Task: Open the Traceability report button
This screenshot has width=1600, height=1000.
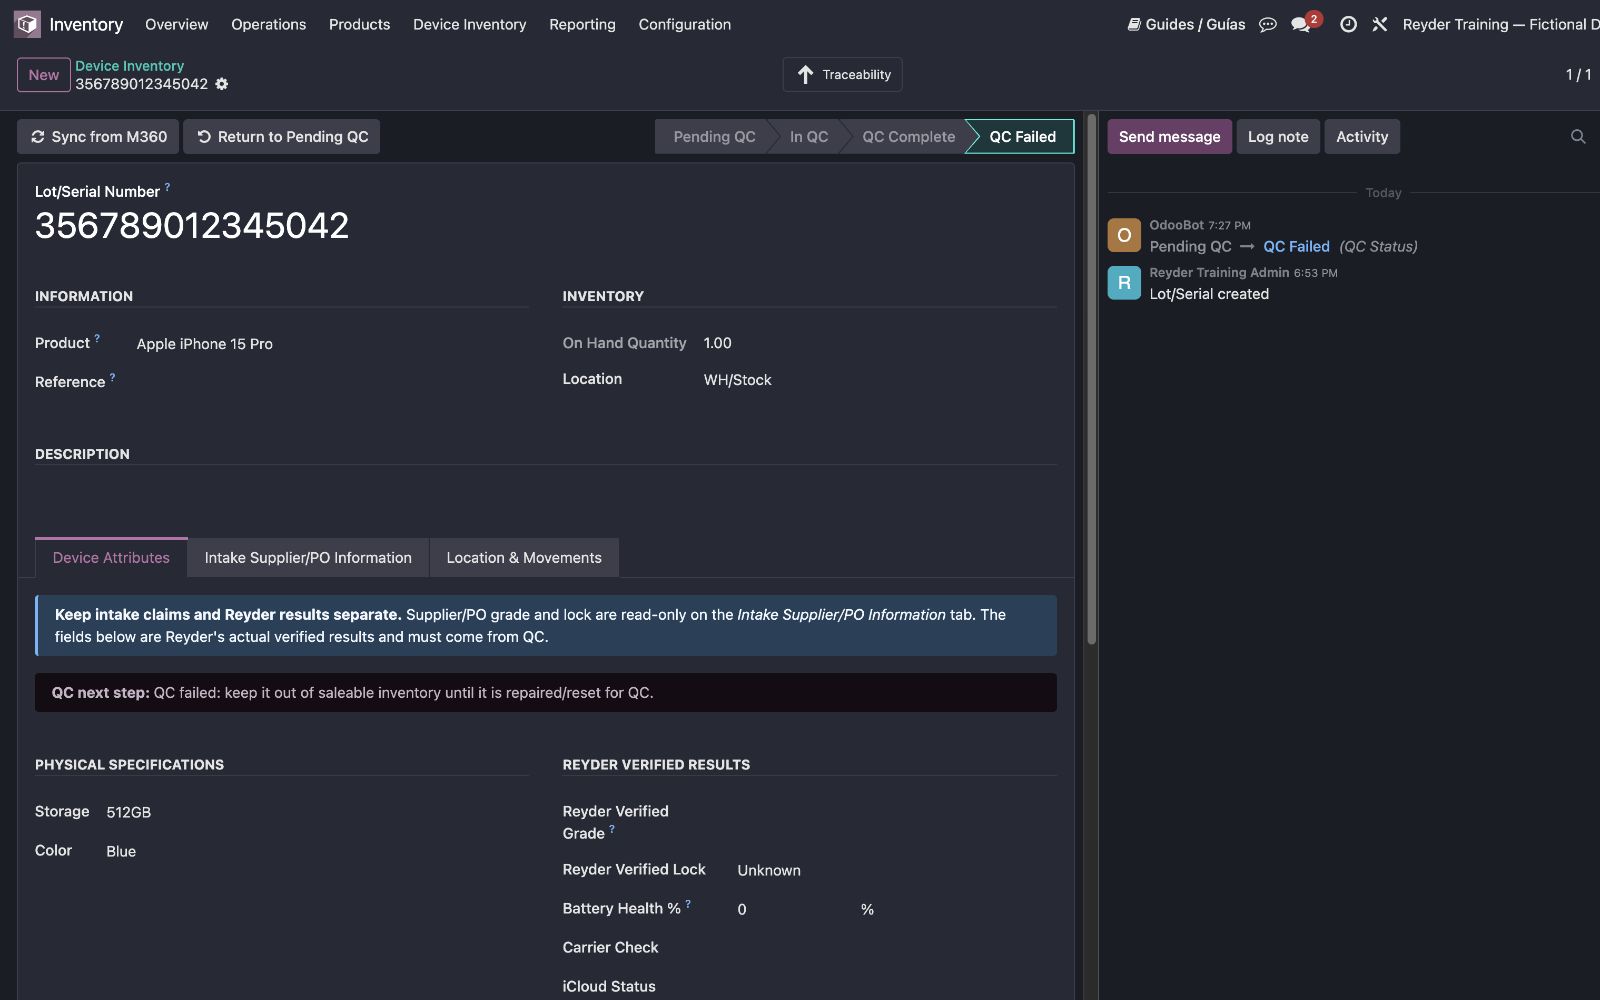Action: pyautogui.click(x=842, y=75)
